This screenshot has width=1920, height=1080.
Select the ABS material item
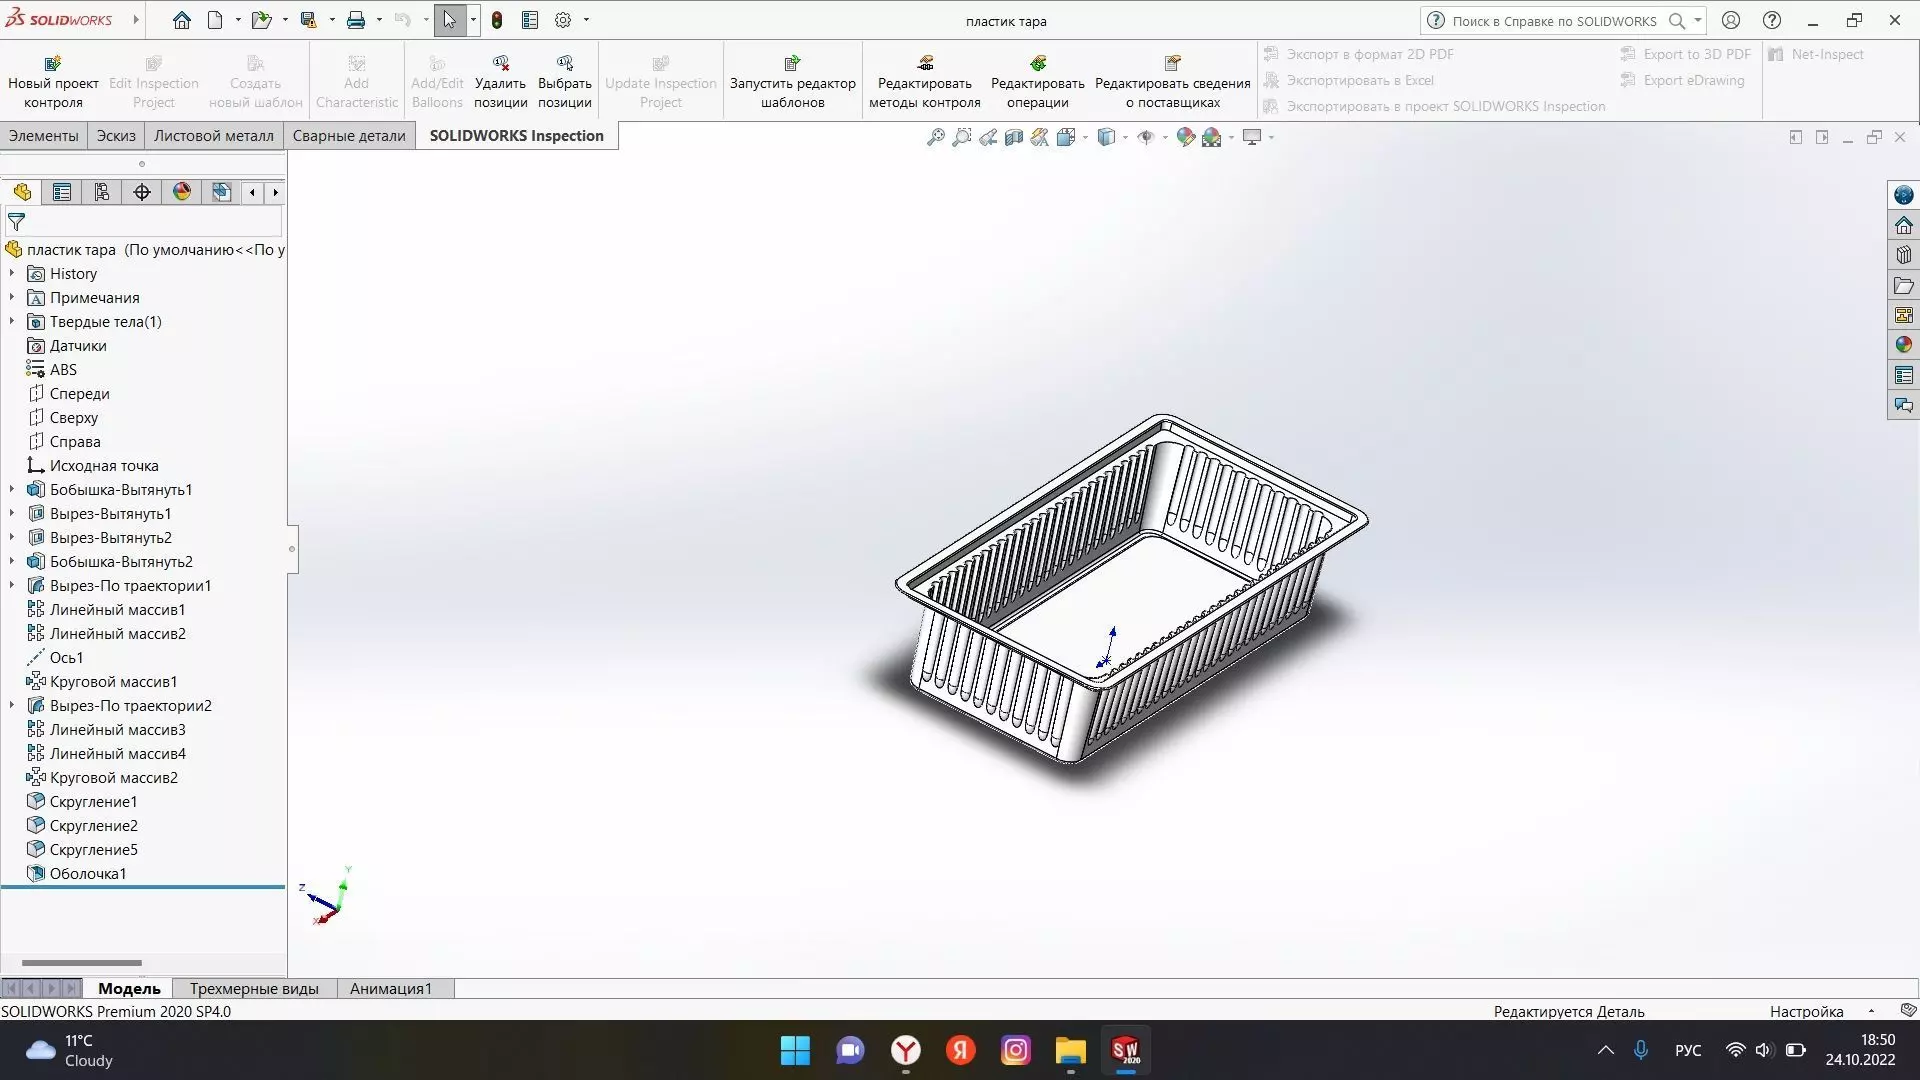(63, 369)
